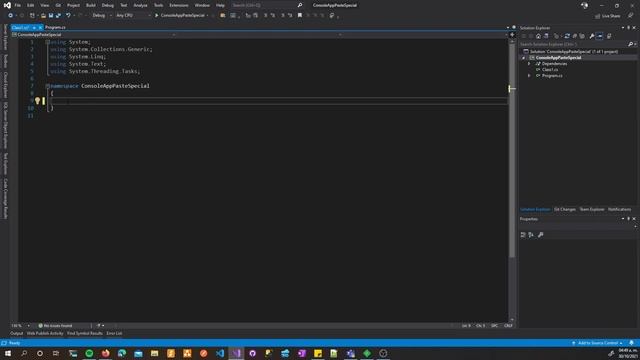Select Class1.cs in Solution Explorer

pyautogui.click(x=550, y=70)
